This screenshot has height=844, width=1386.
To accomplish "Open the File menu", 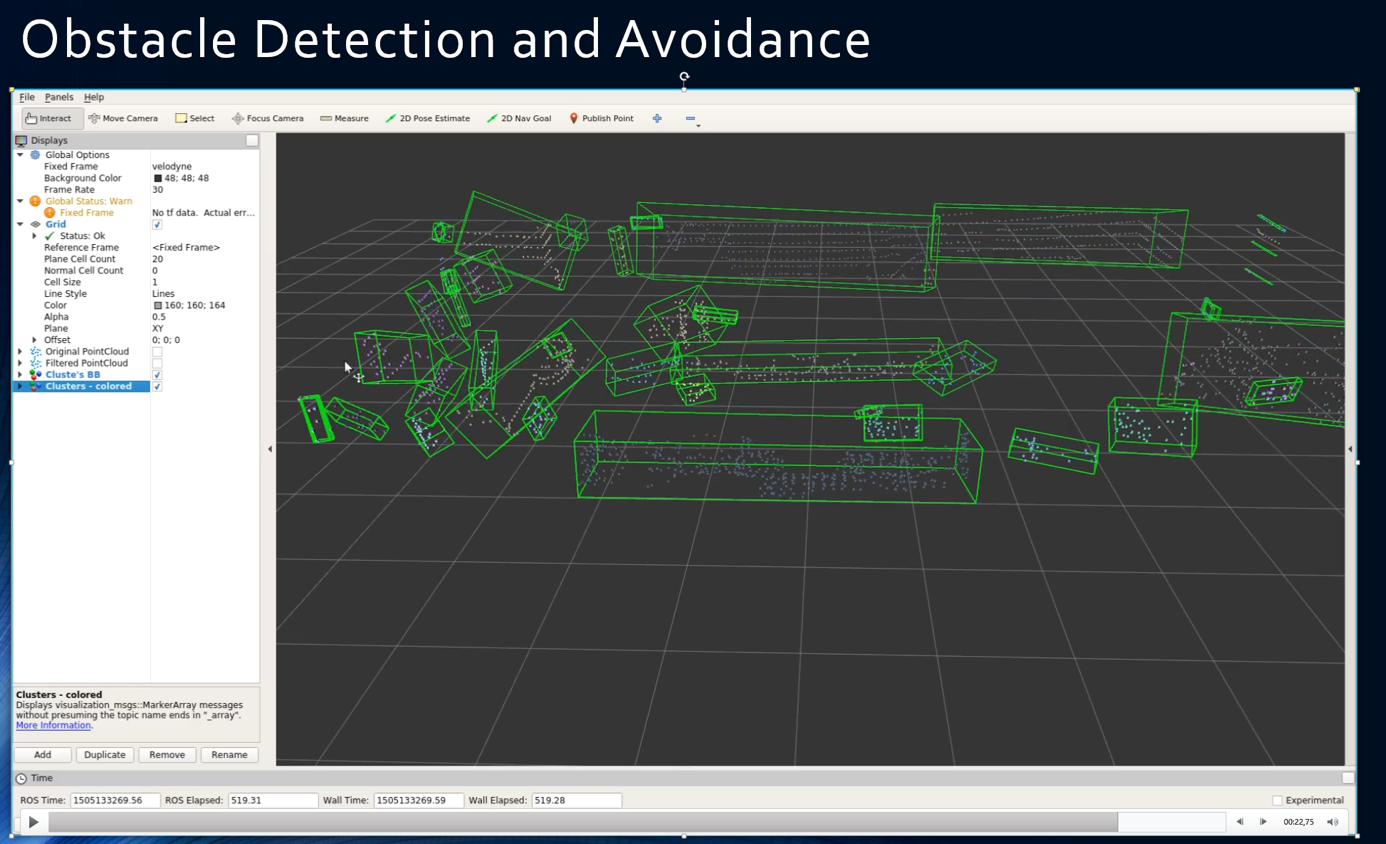I will tap(27, 97).
